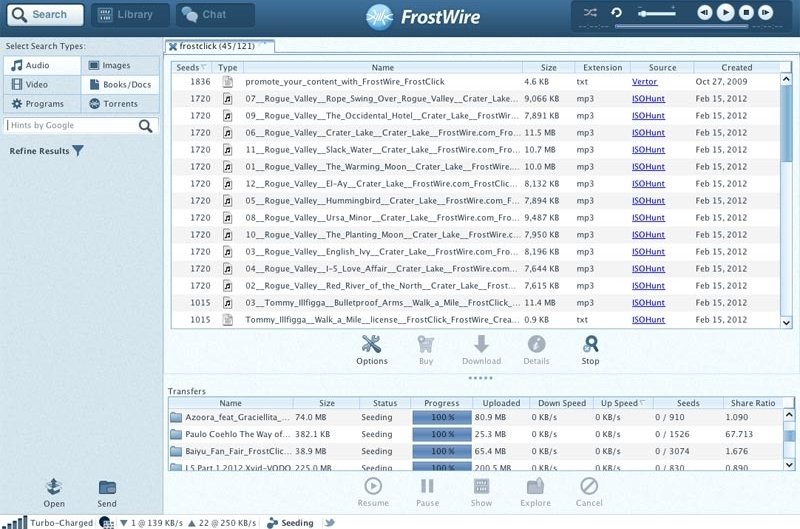Select Video search type
The image size is (800, 529).
[42, 85]
